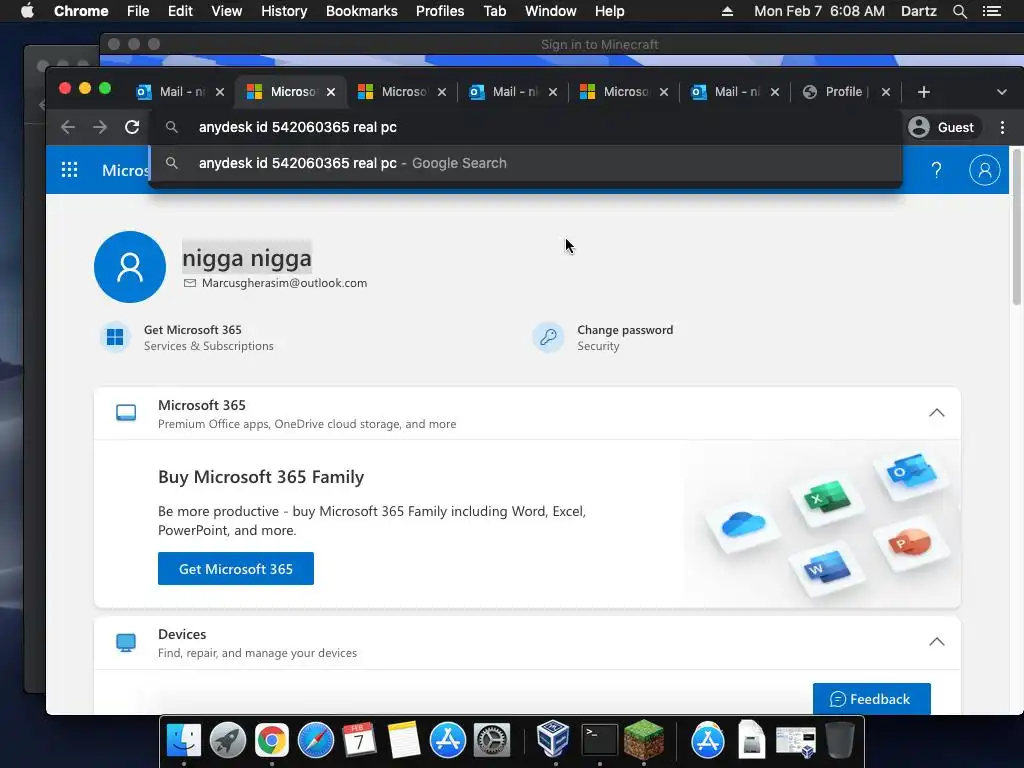Open System Preferences from the Dock

[491, 740]
